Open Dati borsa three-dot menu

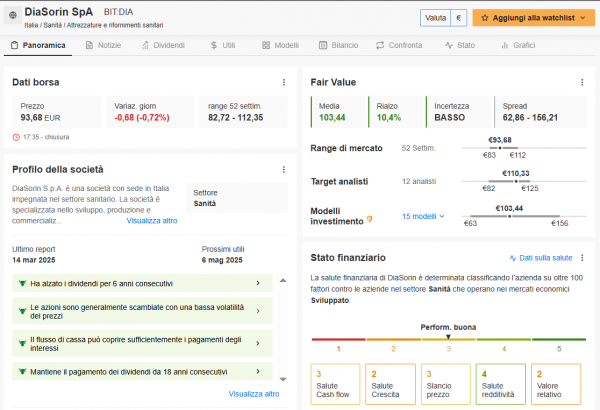tap(284, 82)
